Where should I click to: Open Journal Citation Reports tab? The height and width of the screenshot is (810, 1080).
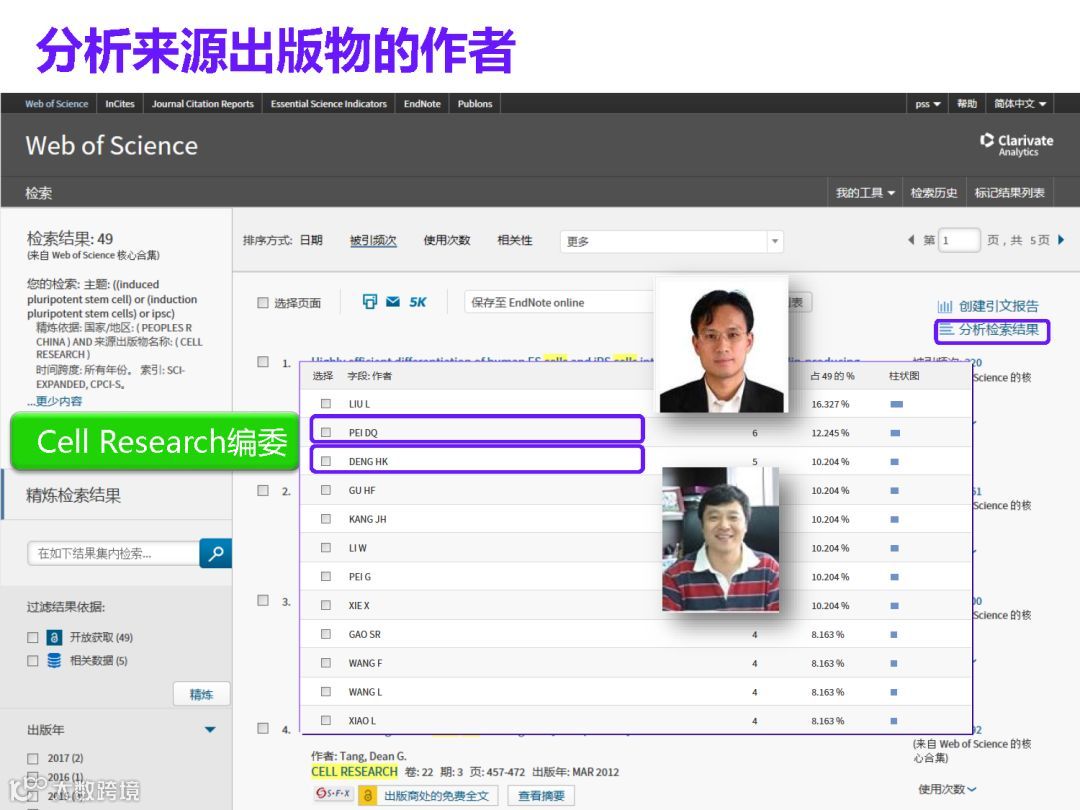(202, 103)
